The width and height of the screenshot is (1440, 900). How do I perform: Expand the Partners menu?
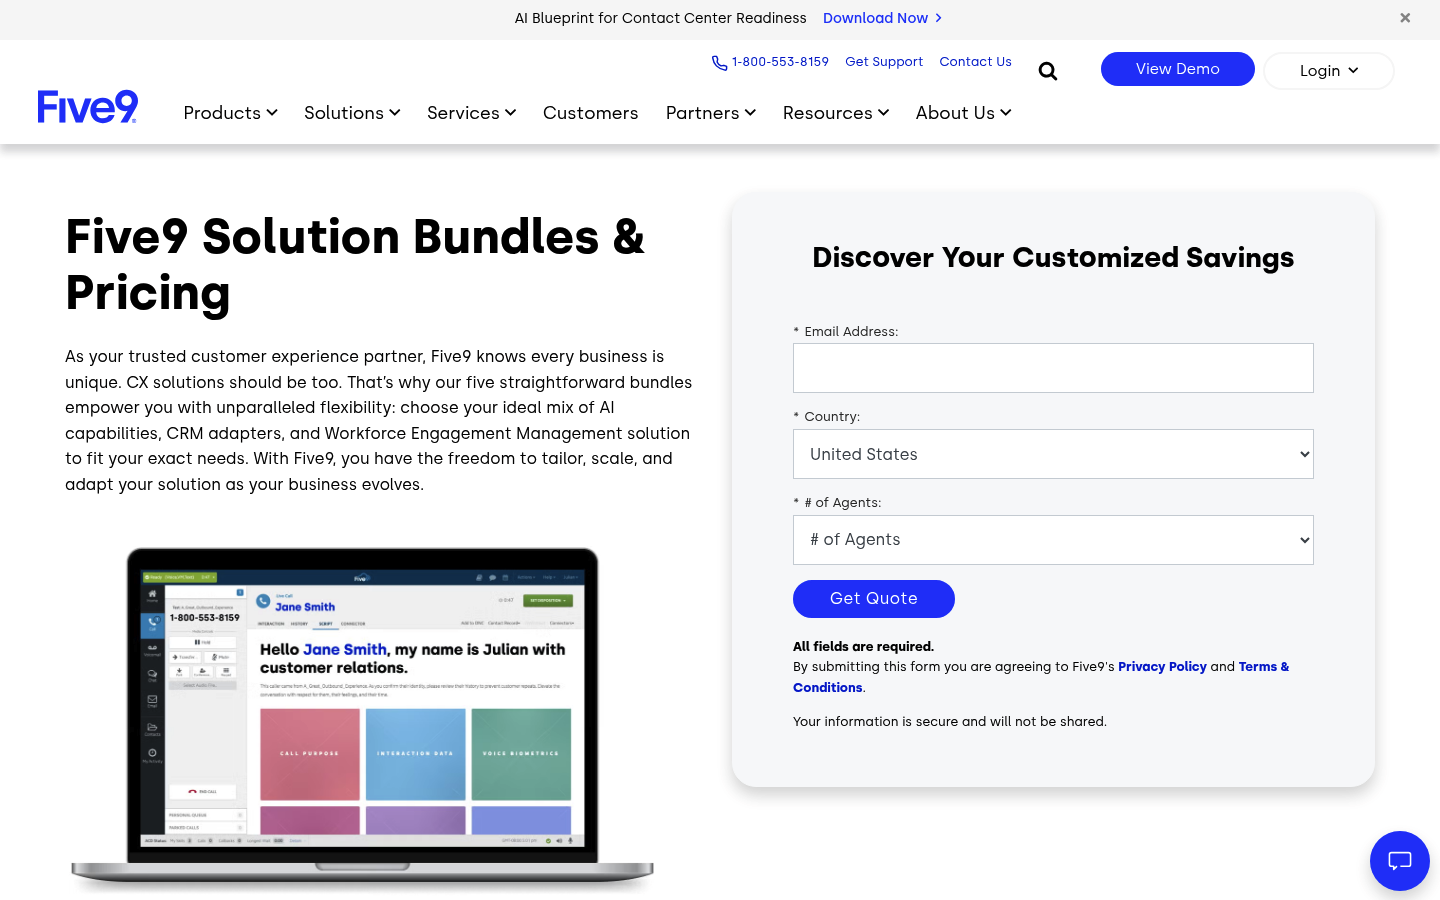(711, 113)
